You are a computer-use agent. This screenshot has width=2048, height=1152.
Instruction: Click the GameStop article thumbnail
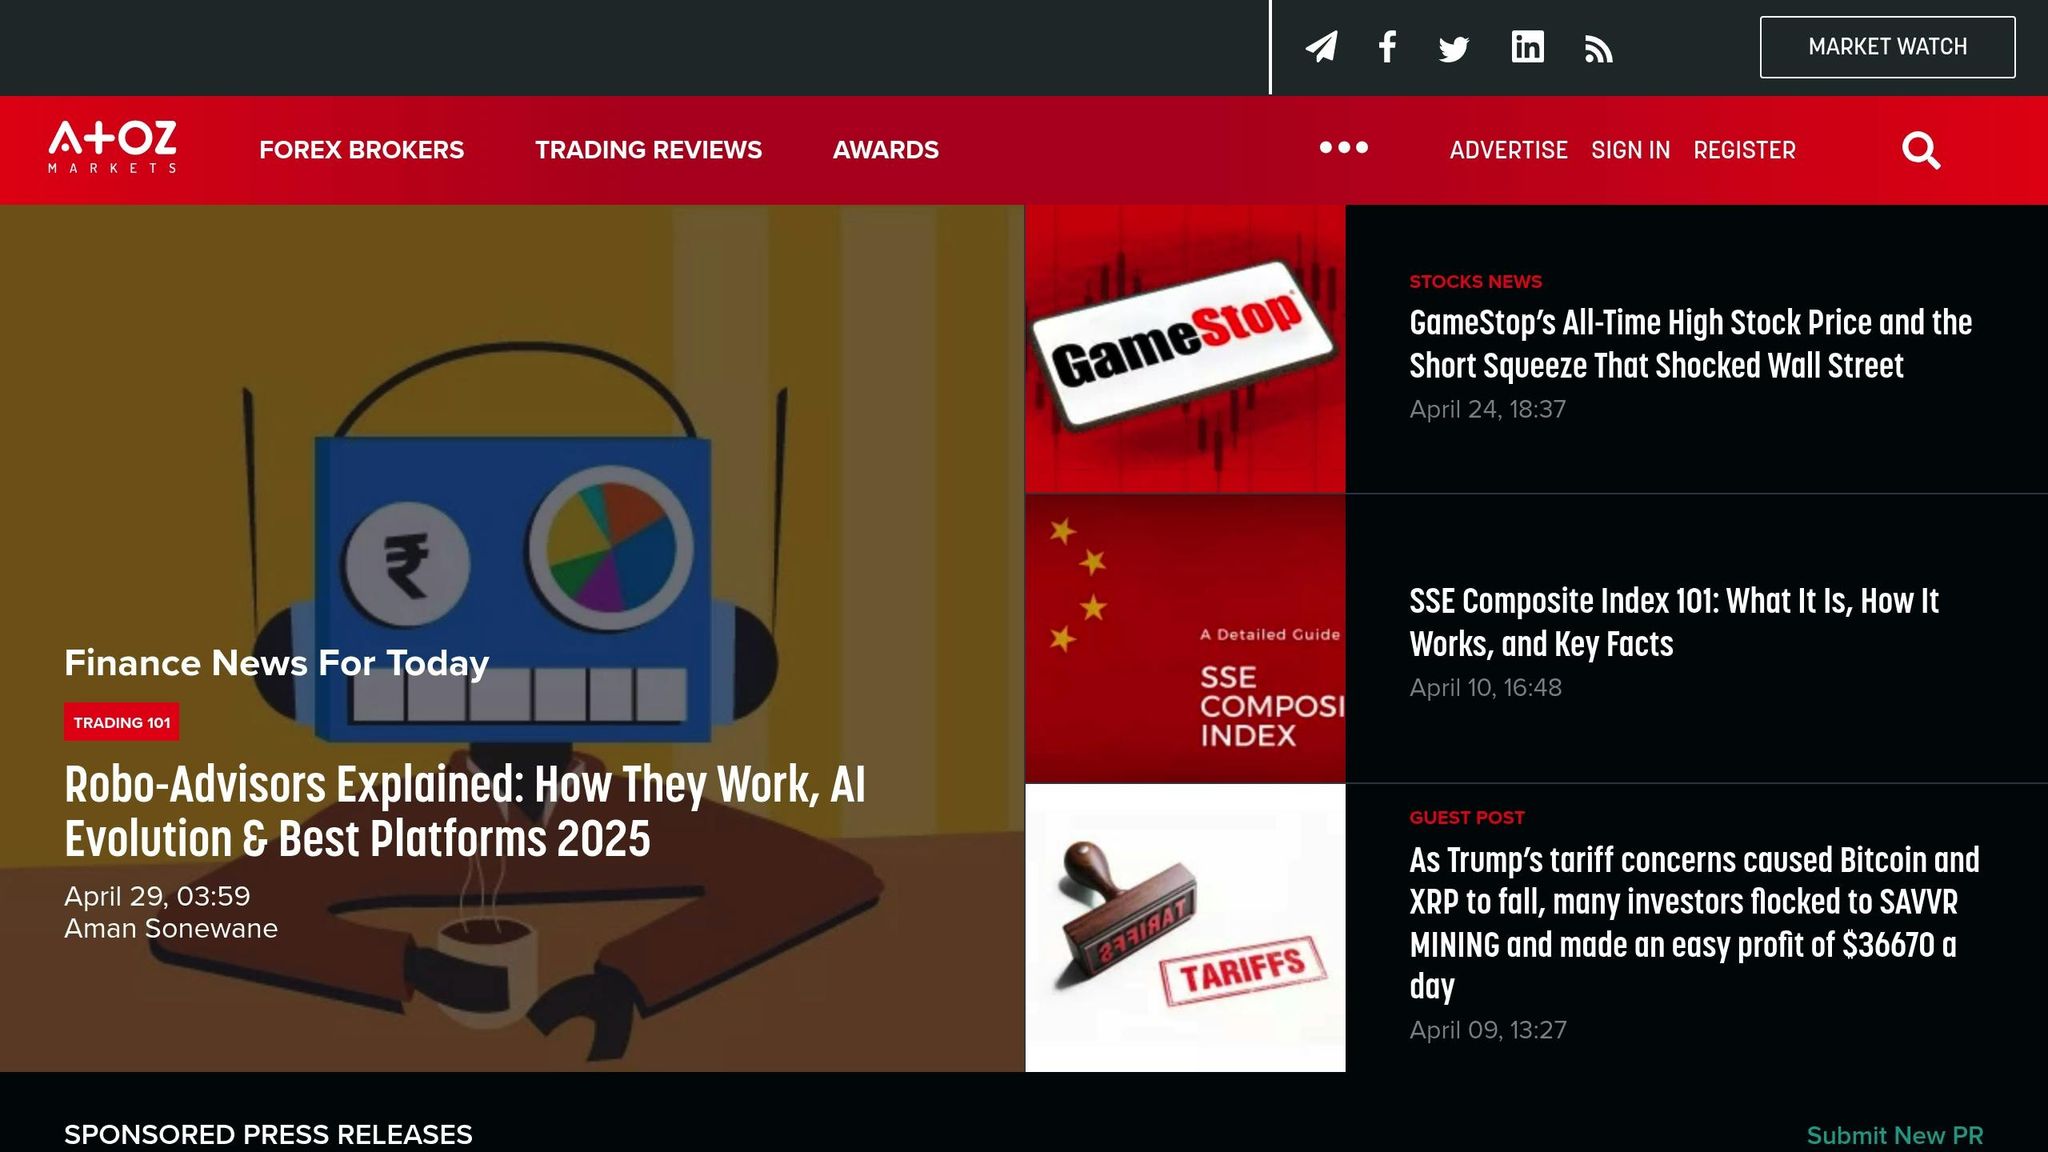(x=1185, y=349)
